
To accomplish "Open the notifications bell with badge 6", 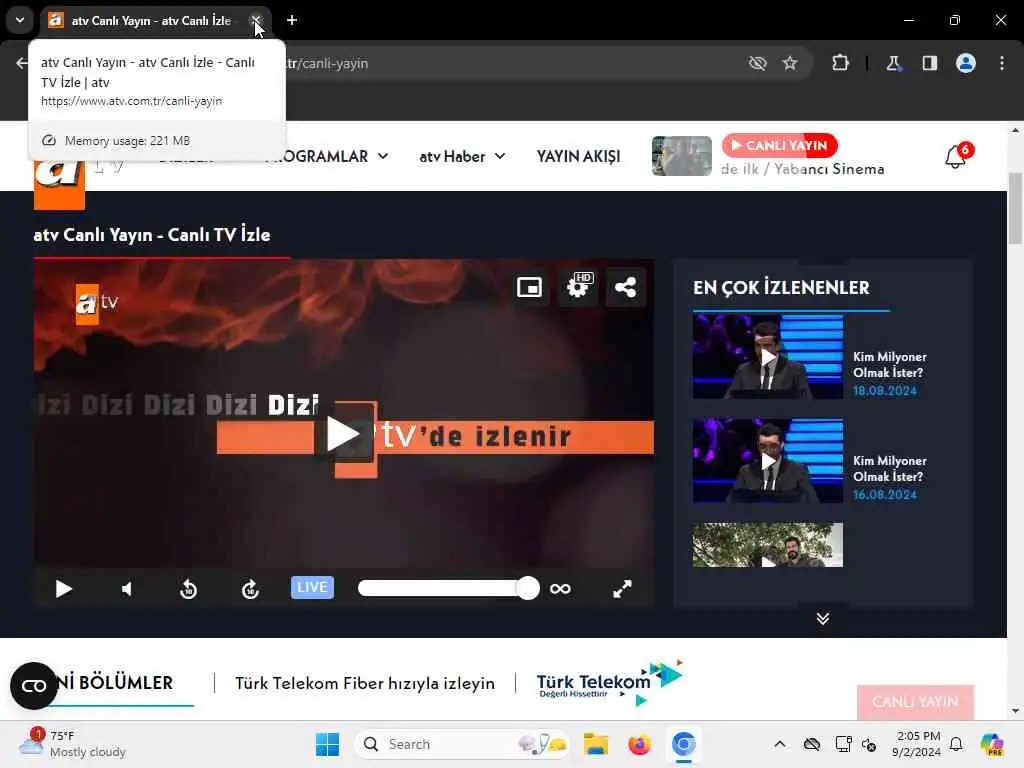I will (955, 156).
